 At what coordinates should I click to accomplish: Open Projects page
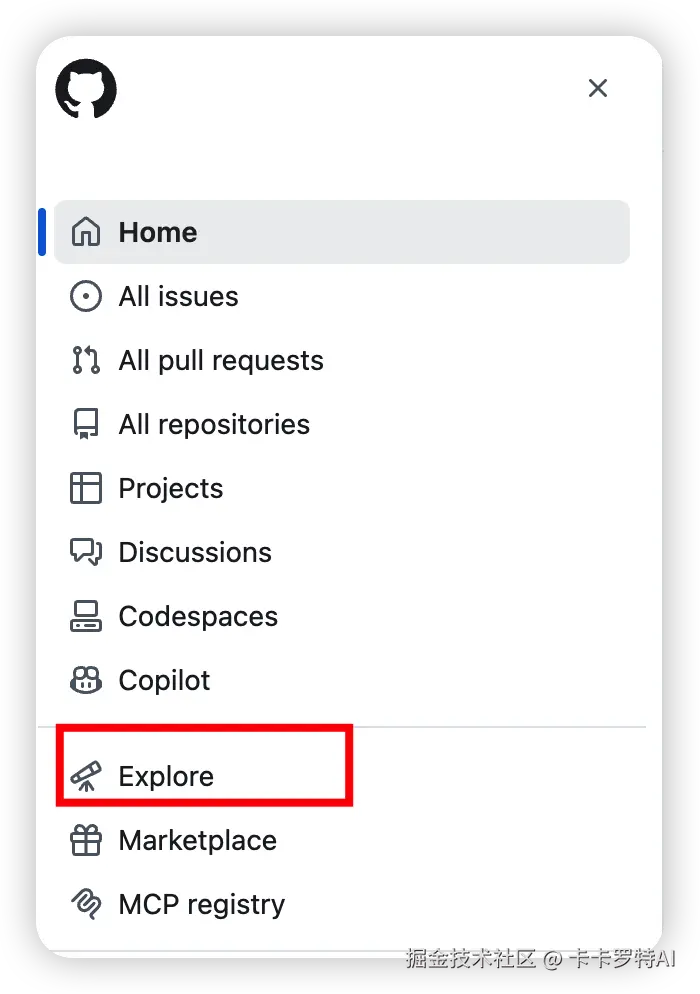pos(342,488)
